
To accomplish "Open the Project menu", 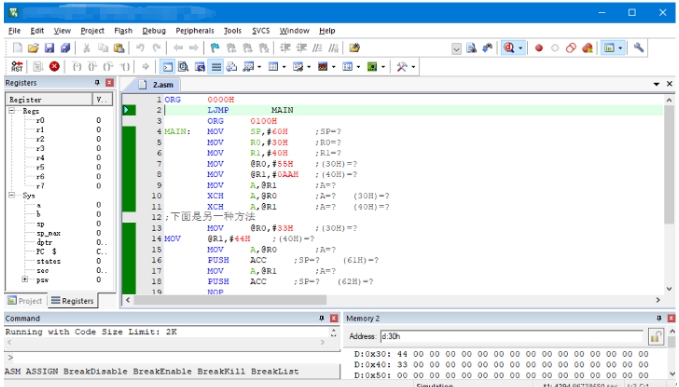I will 92,31.
